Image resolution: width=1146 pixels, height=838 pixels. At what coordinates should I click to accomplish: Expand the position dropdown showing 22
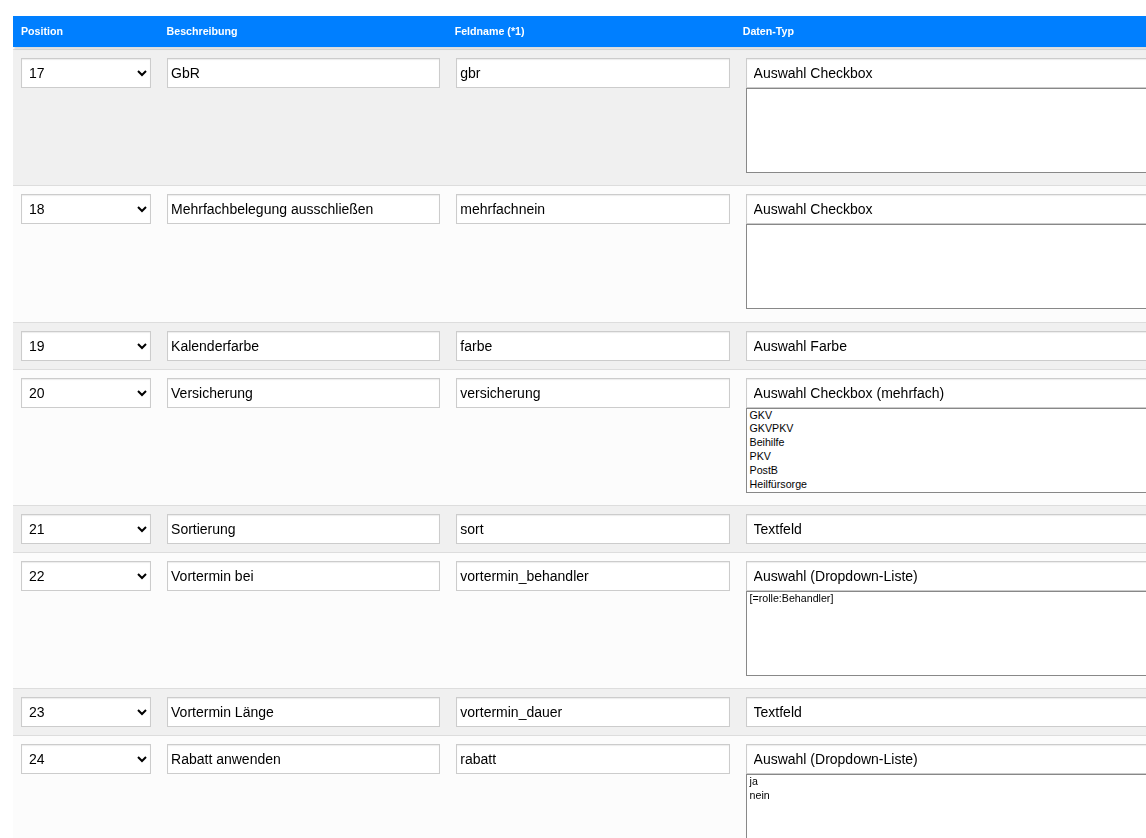pos(86,576)
